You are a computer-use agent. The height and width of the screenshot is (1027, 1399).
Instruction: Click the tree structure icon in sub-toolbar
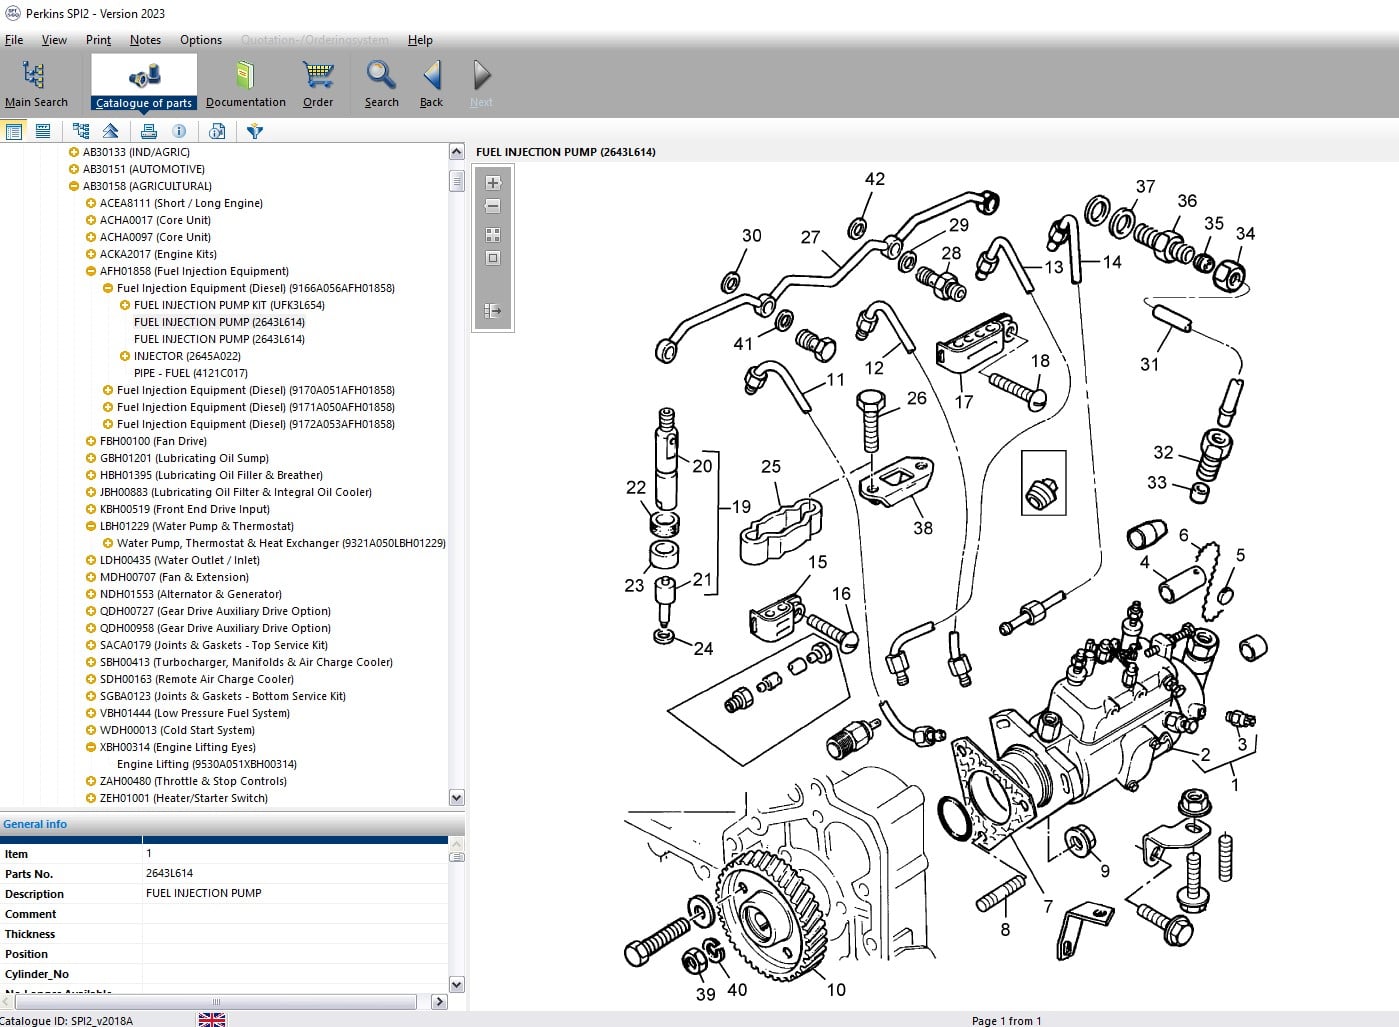[81, 131]
